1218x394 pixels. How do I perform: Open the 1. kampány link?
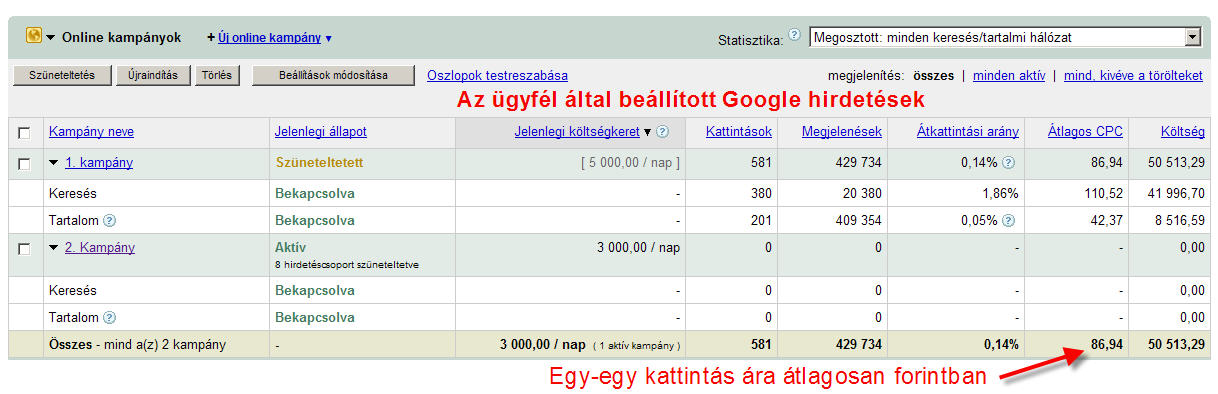pos(98,163)
